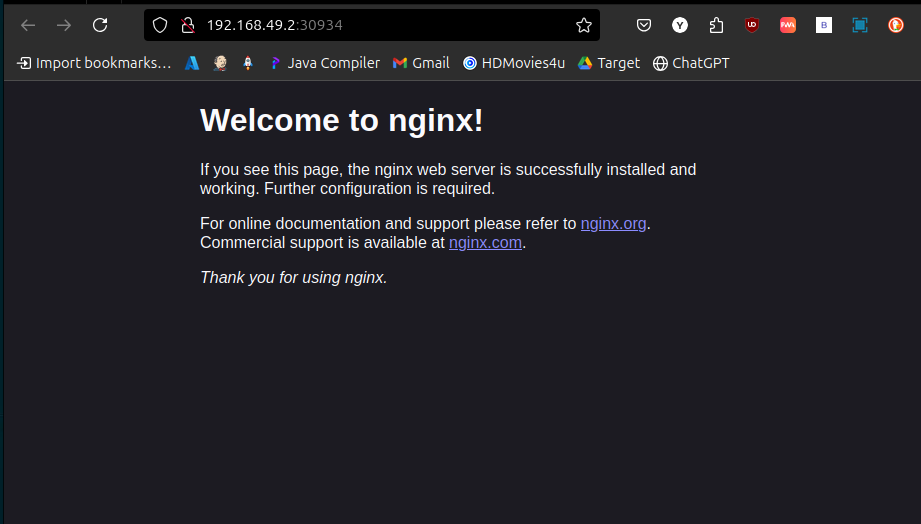
Task: Click the round Y account icon
Action: tap(680, 25)
